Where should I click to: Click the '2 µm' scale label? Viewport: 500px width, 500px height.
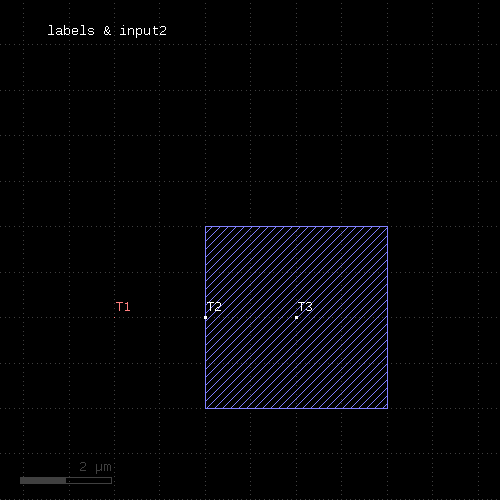point(95,467)
